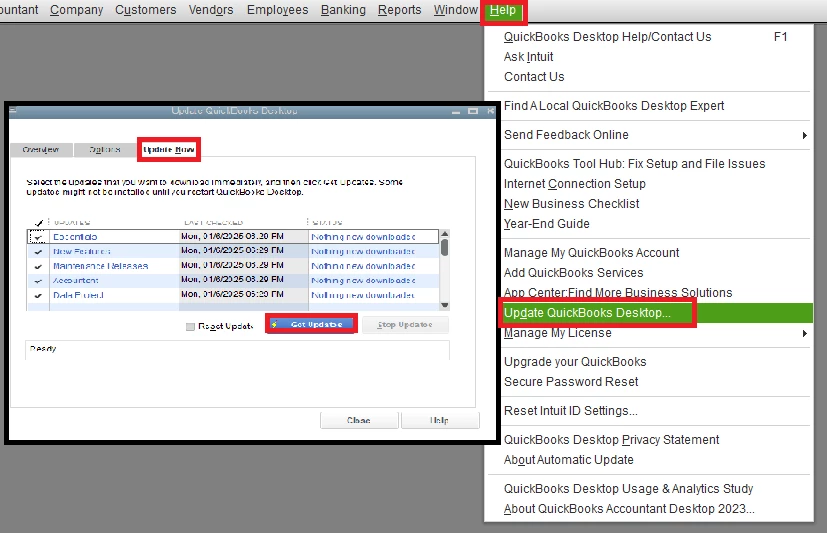The height and width of the screenshot is (533, 827).
Task: Click QuickBooks Tool Hub menu entry
Action: pos(634,164)
